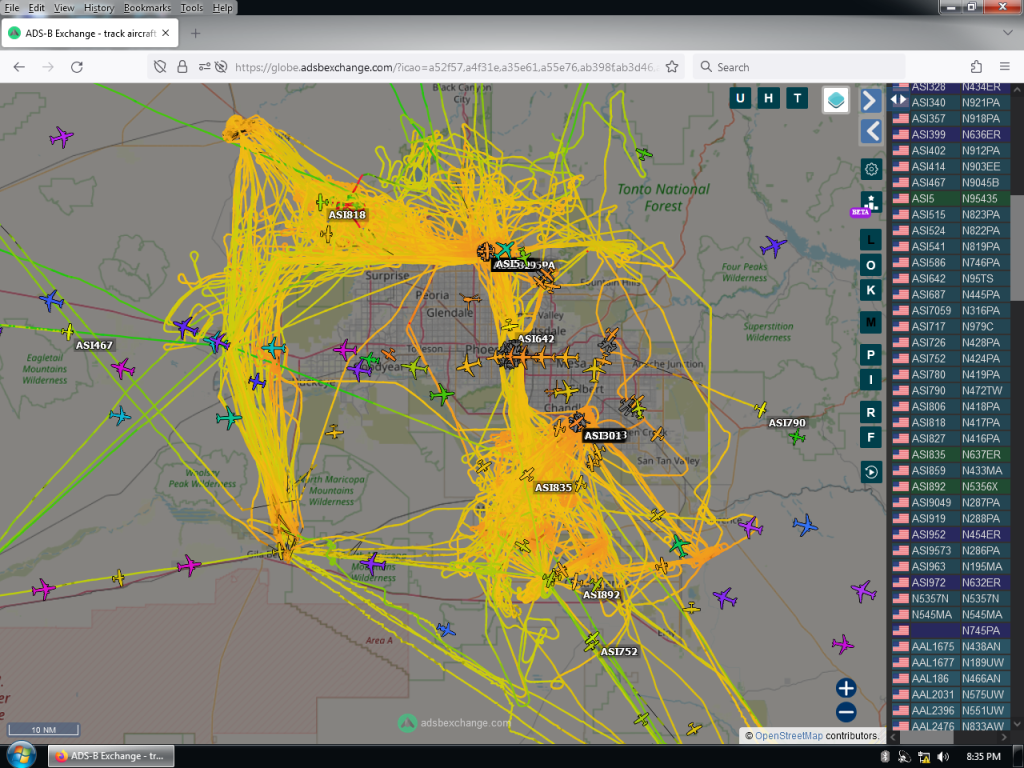Toggle the L labels button

pos(871,240)
